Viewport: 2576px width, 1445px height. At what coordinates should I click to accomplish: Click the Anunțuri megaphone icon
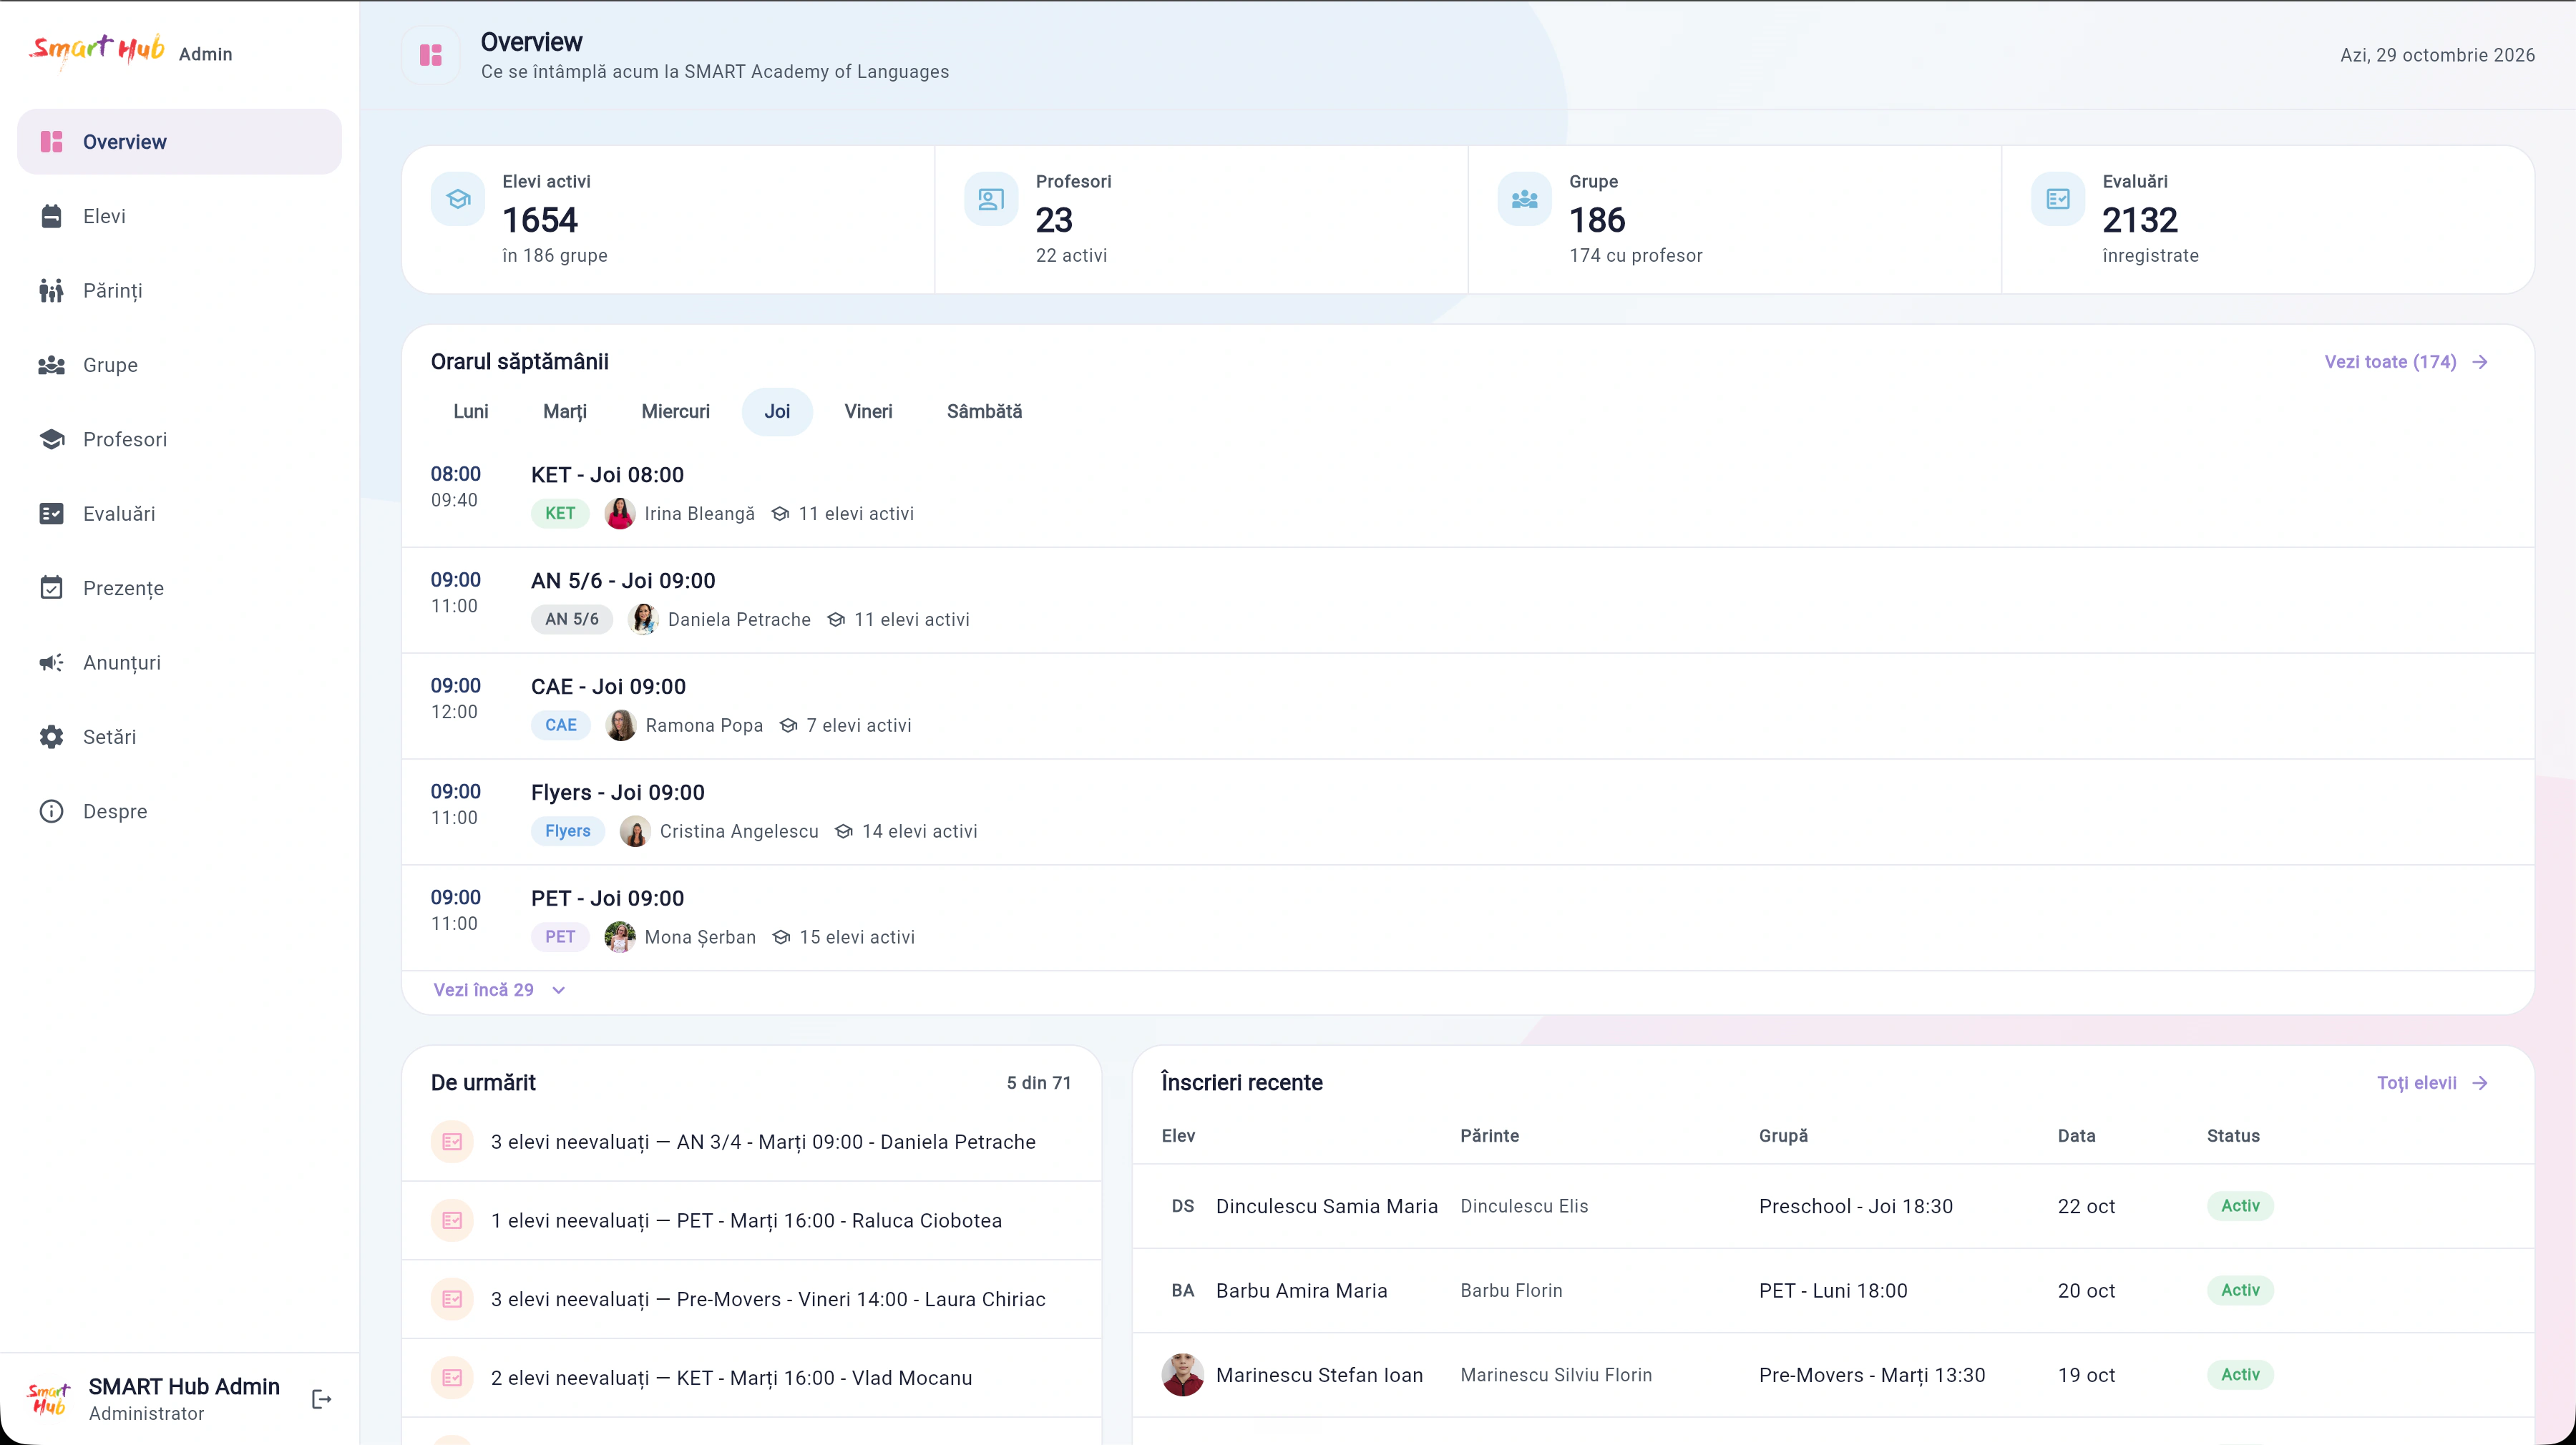[52, 662]
